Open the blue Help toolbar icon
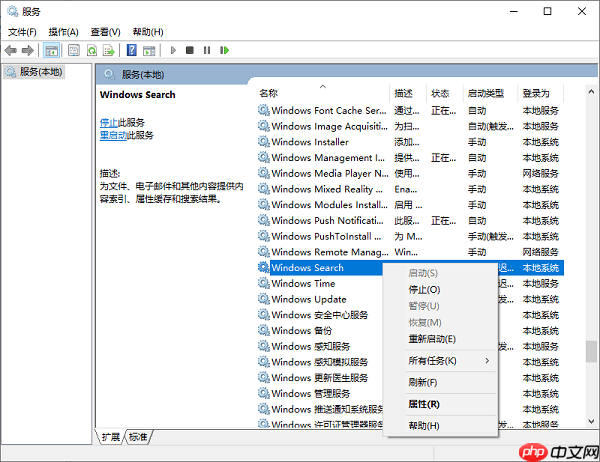Image resolution: width=600 pixels, height=462 pixels. coord(132,50)
